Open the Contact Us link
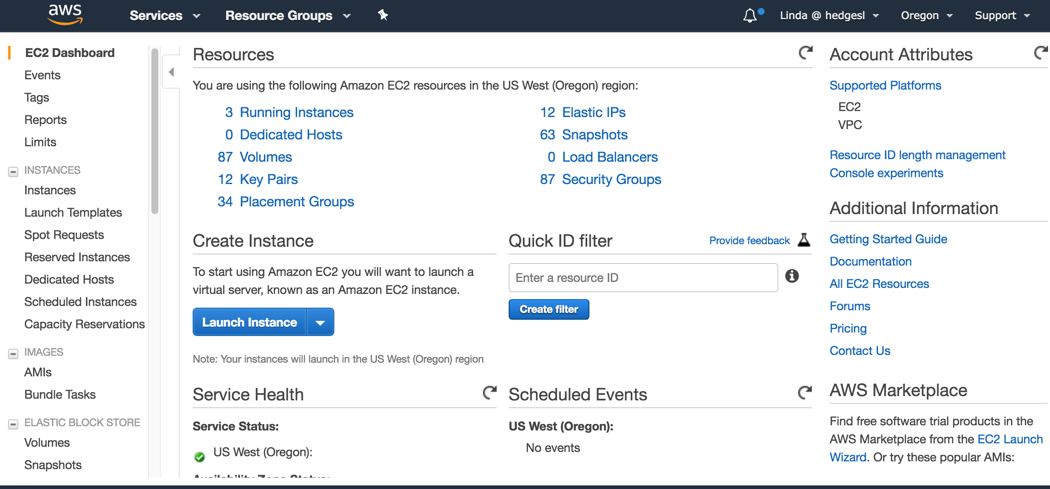 click(860, 351)
